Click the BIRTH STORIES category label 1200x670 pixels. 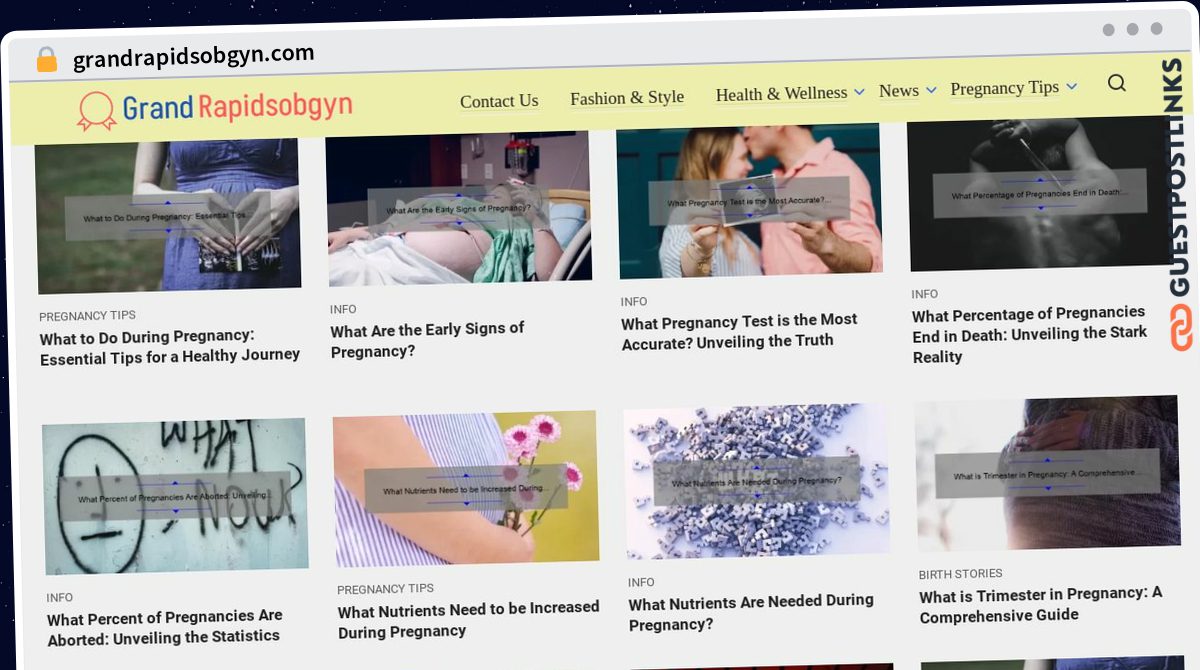coord(961,574)
